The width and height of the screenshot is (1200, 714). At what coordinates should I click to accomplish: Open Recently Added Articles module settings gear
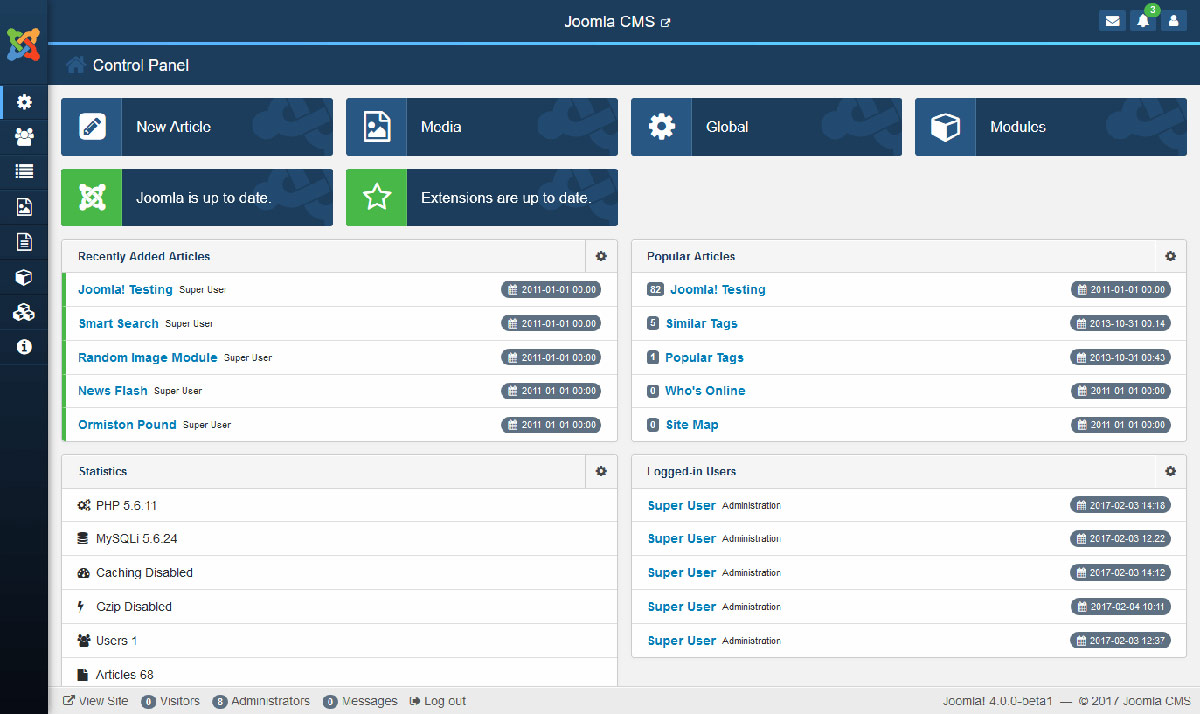point(601,256)
